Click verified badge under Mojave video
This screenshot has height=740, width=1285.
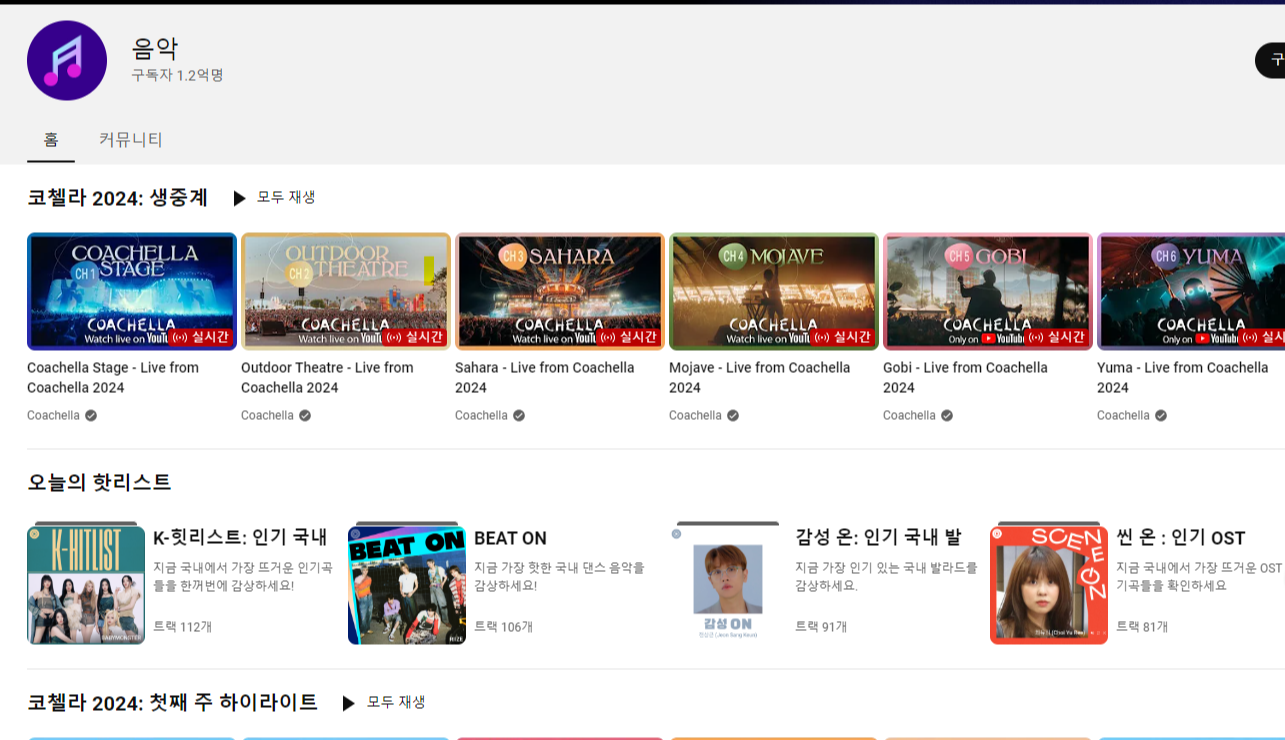tap(733, 415)
